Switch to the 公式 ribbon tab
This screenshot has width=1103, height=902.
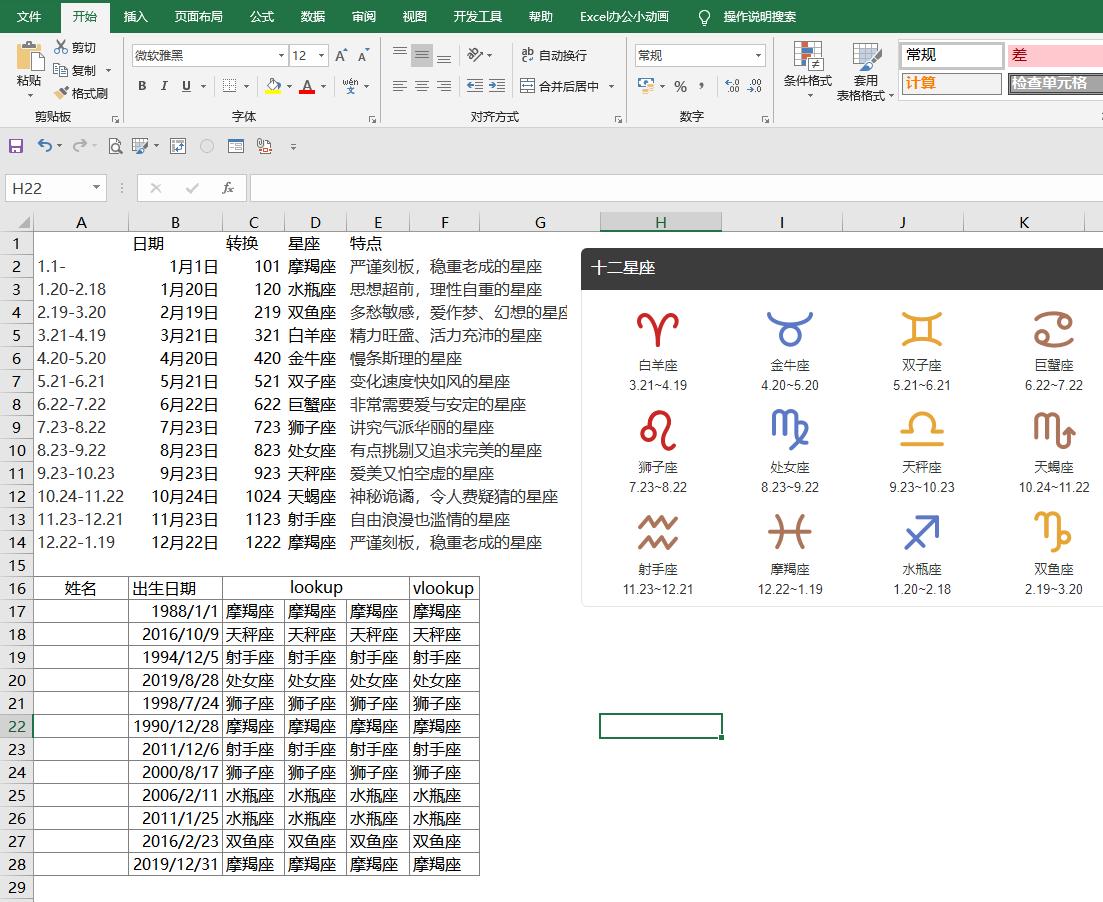click(x=261, y=16)
